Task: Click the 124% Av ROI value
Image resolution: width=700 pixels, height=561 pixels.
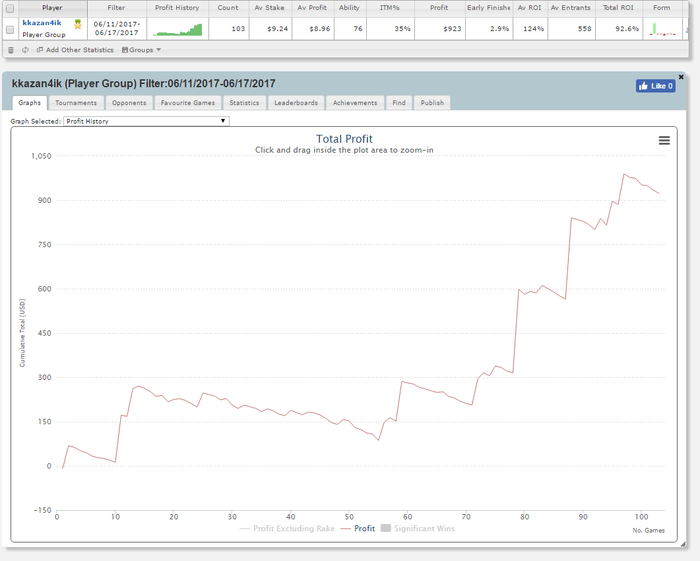Action: tap(533, 29)
